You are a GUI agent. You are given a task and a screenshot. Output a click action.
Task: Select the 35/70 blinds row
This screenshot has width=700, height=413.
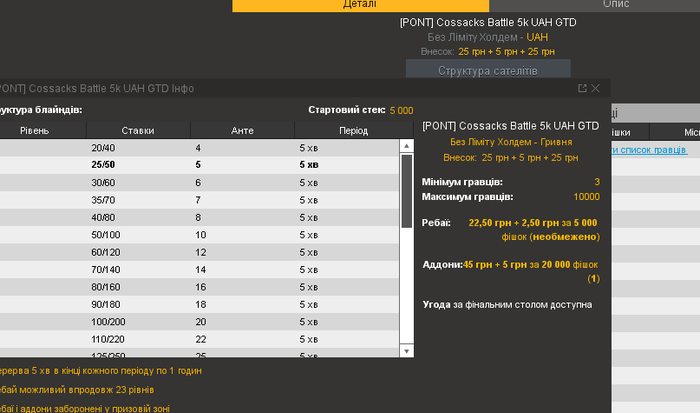[x=200, y=200]
